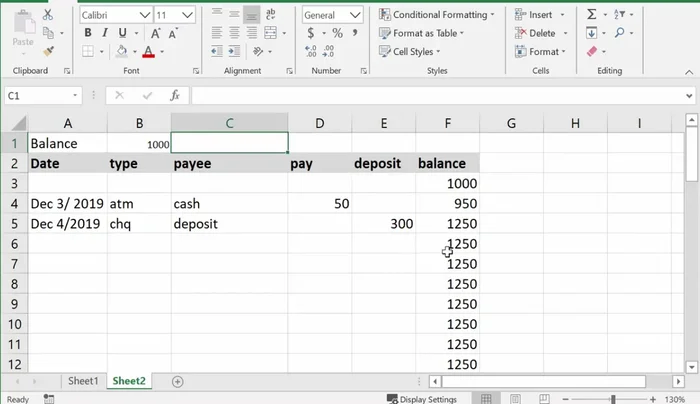Viewport: 700px width, 404px height.
Task: Toggle Wrap Text icon
Action: tap(271, 15)
